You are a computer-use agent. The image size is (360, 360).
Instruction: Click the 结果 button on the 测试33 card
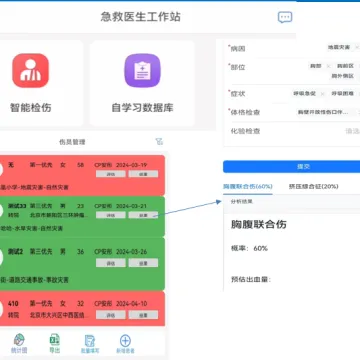[x=143, y=215]
